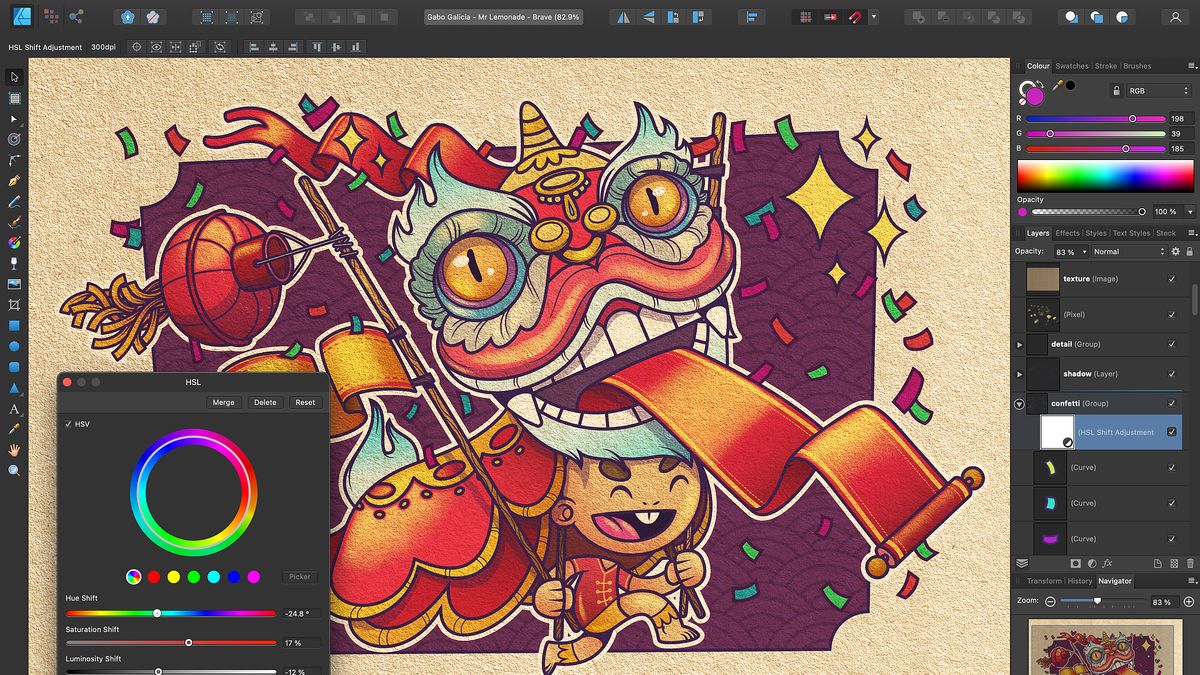Click the Hue Shift slider handle
Image resolution: width=1200 pixels, height=675 pixels.
pyautogui.click(x=158, y=613)
